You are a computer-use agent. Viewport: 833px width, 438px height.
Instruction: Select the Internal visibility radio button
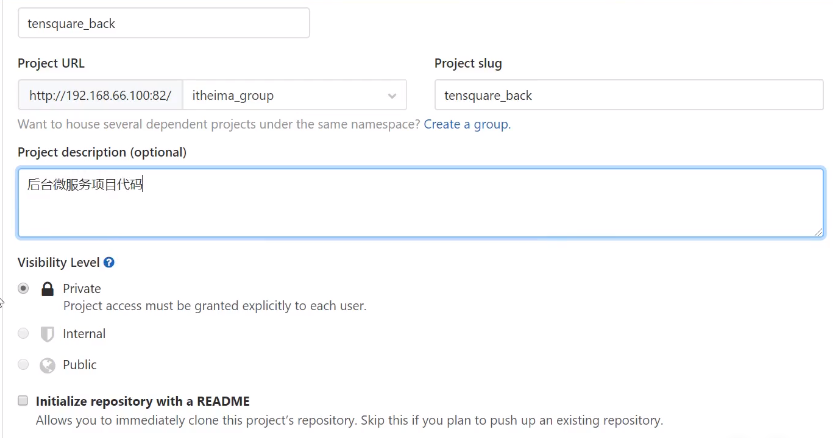23,333
